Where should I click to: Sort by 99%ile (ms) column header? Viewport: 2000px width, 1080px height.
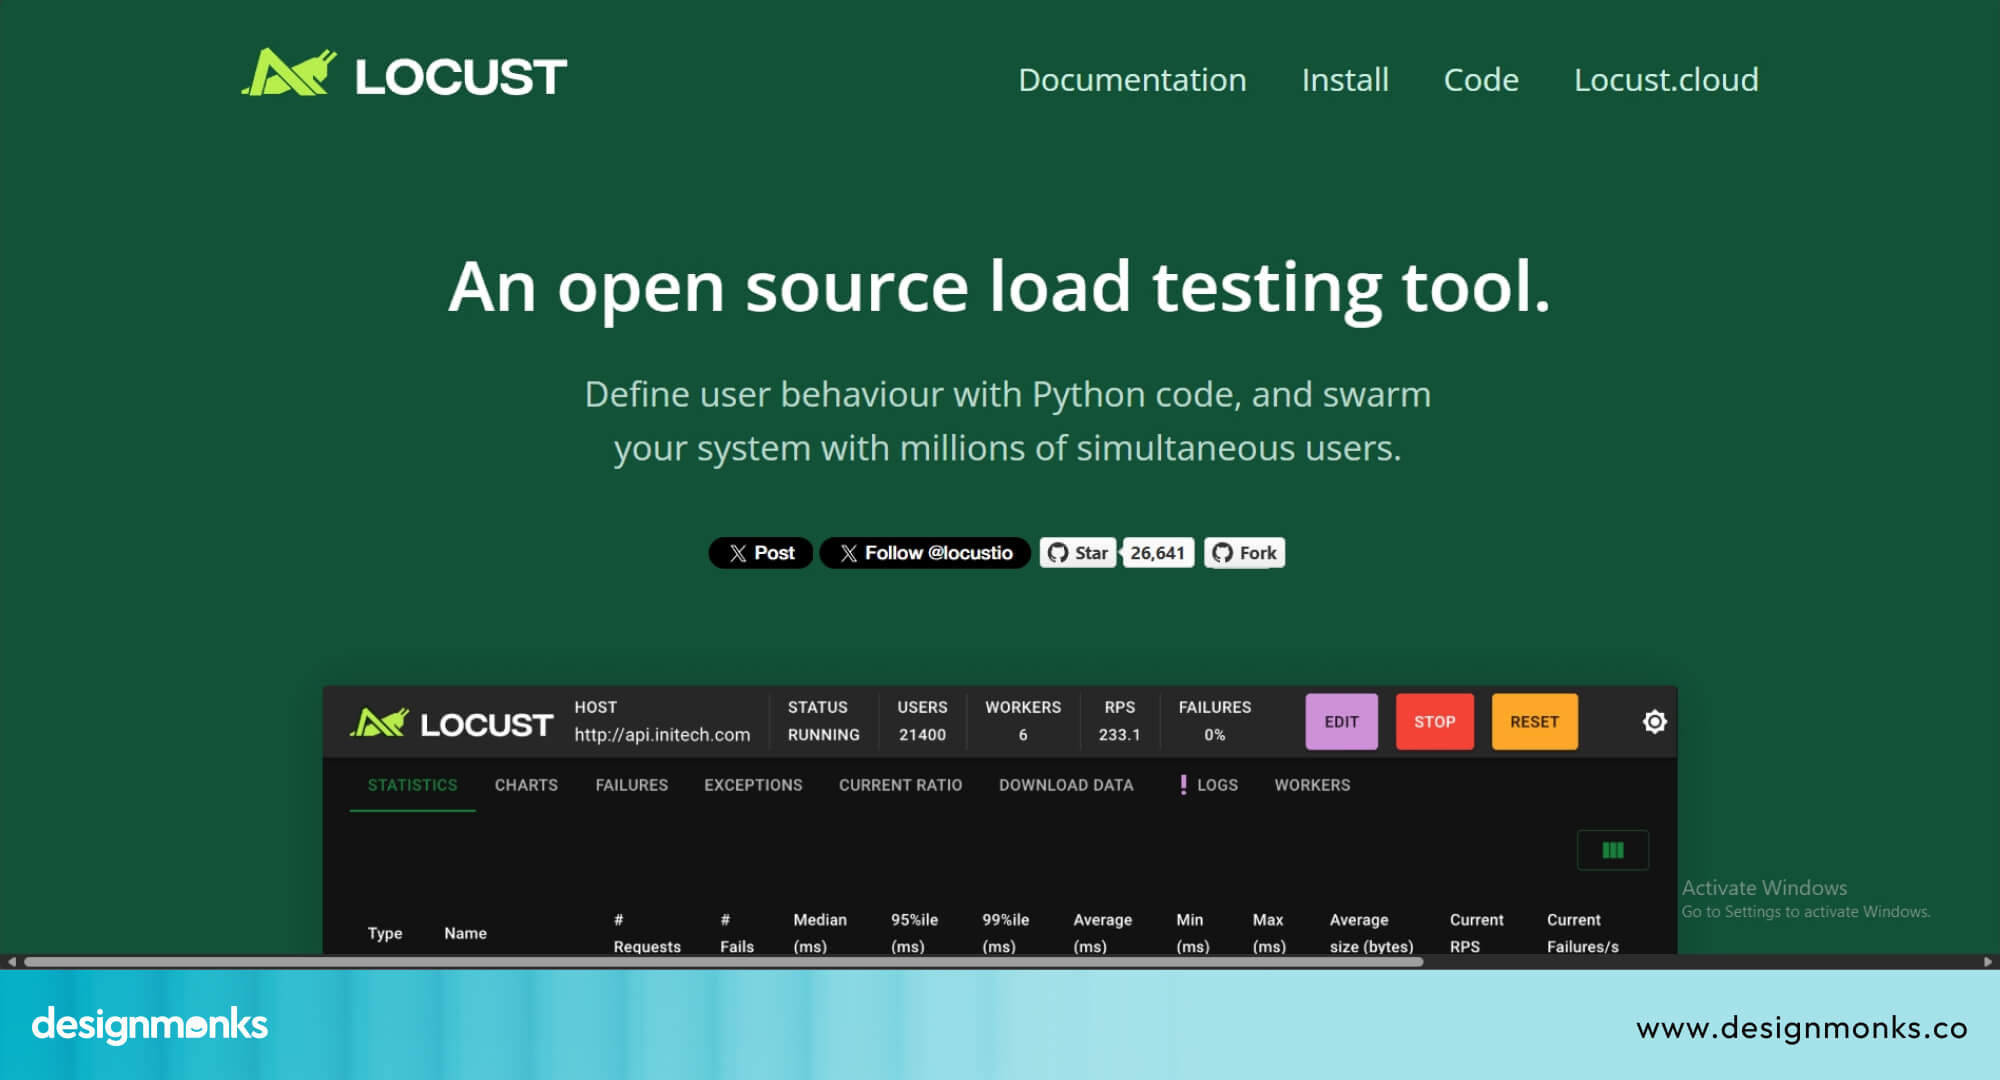pyautogui.click(x=1005, y=933)
